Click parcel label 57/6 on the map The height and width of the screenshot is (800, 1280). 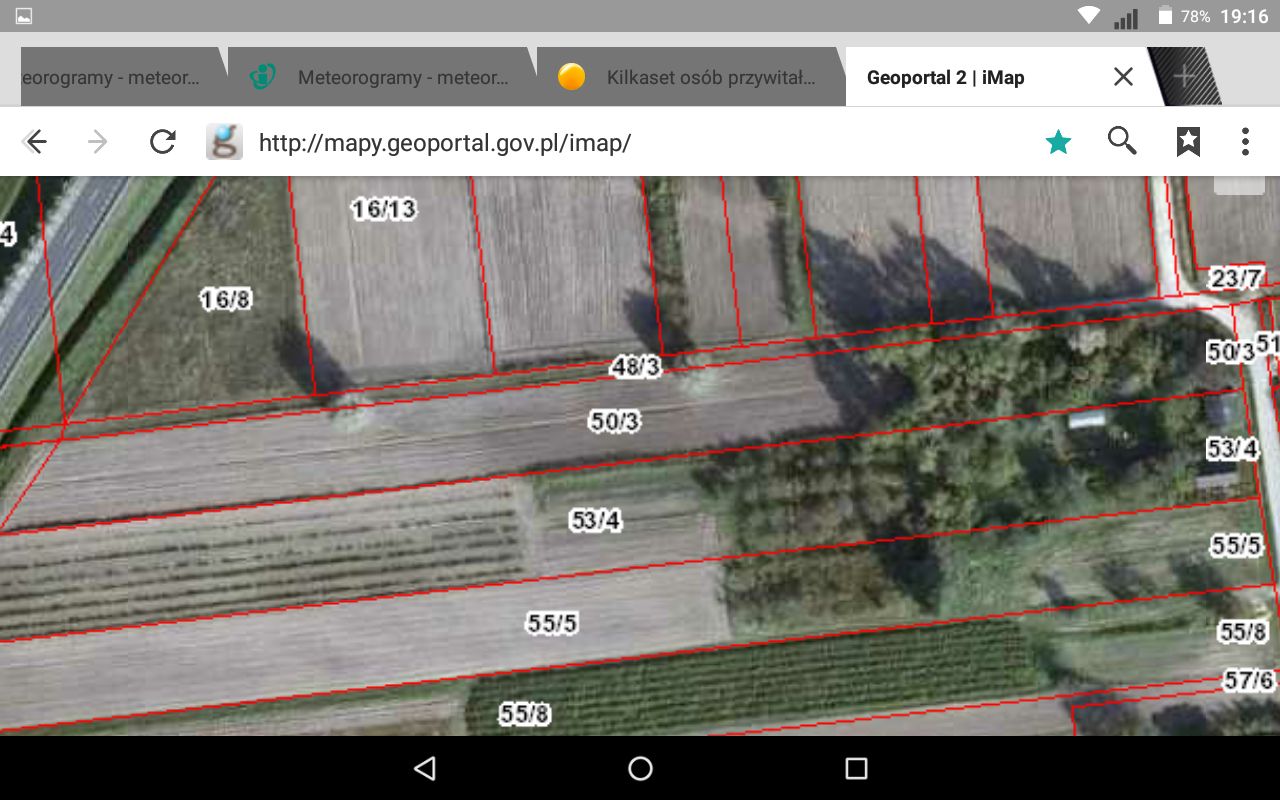click(x=1249, y=681)
